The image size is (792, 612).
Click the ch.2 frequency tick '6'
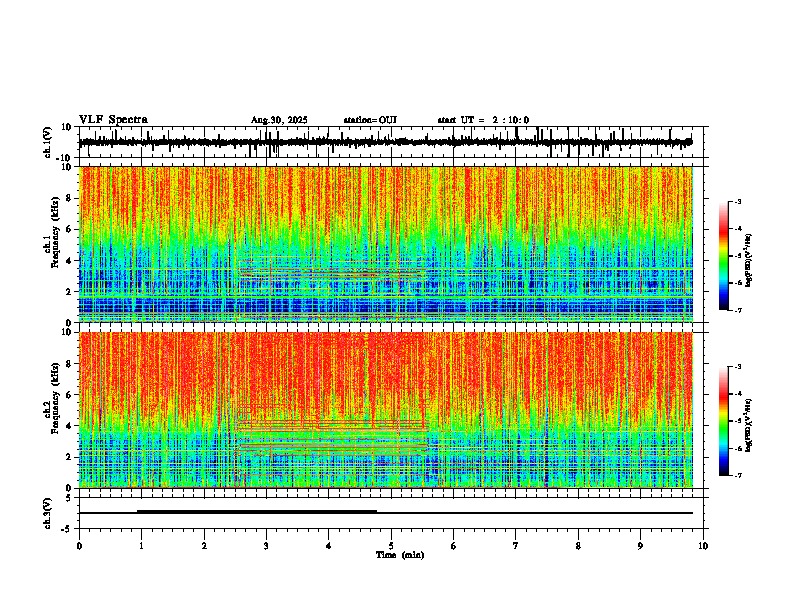(69, 395)
